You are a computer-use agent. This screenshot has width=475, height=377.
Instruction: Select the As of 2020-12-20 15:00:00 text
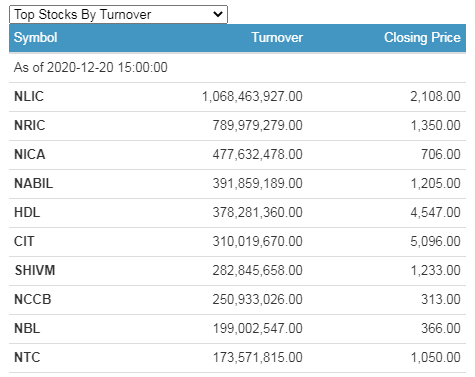click(91, 67)
